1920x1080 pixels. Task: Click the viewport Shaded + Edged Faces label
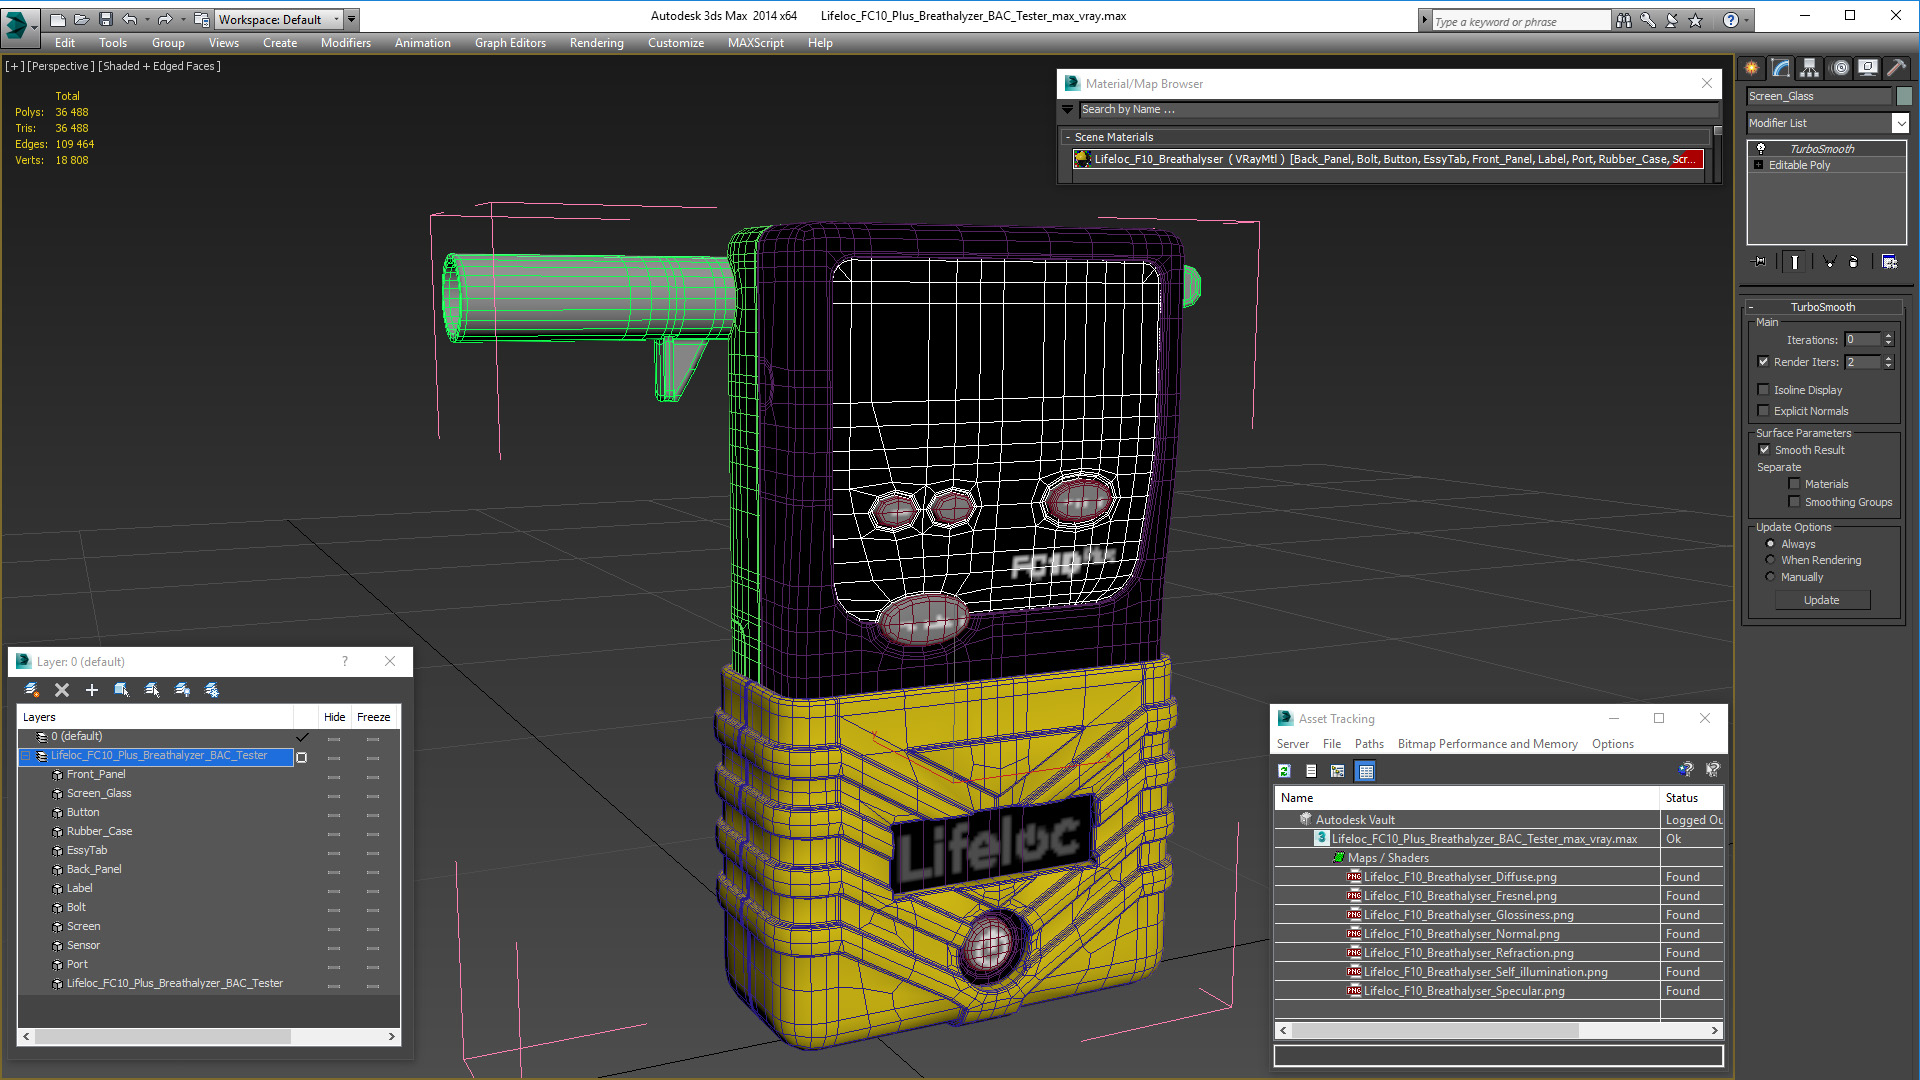pyautogui.click(x=160, y=66)
